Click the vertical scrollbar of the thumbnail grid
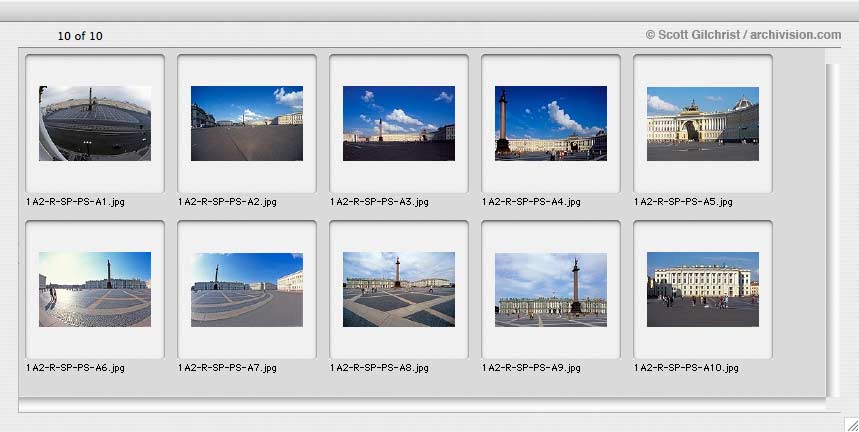Image resolution: width=859 pixels, height=432 pixels. click(x=832, y=230)
